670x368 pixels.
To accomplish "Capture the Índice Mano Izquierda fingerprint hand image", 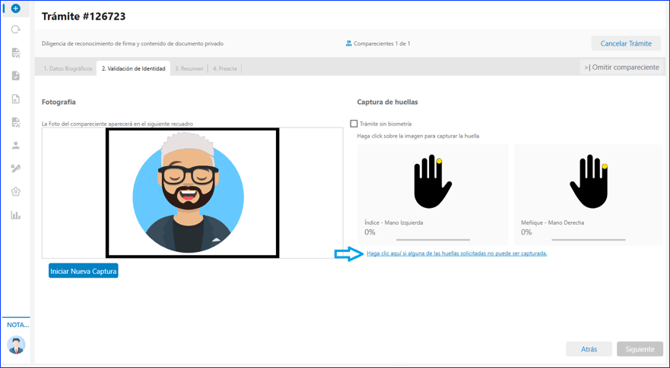I will click(432, 182).
